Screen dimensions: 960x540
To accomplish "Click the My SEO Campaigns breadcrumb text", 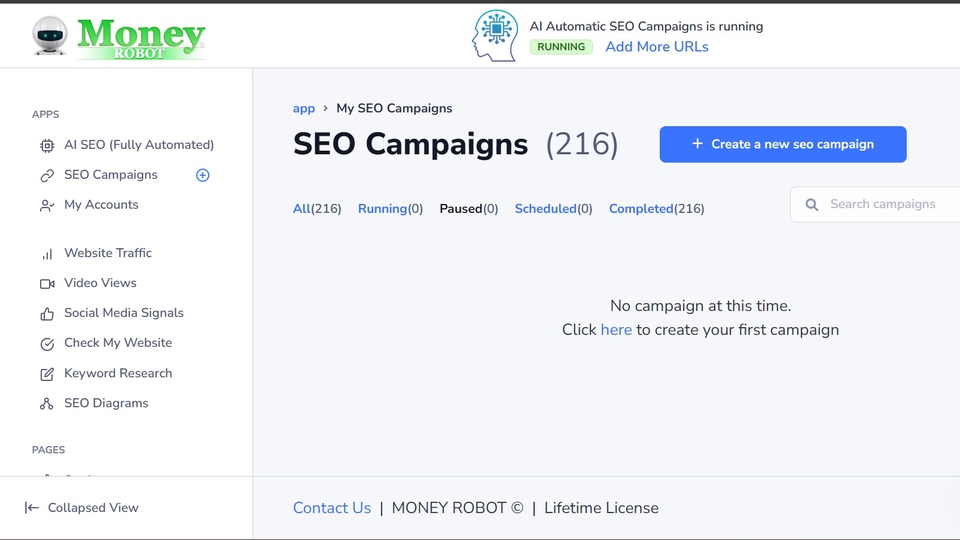I will coord(394,108).
